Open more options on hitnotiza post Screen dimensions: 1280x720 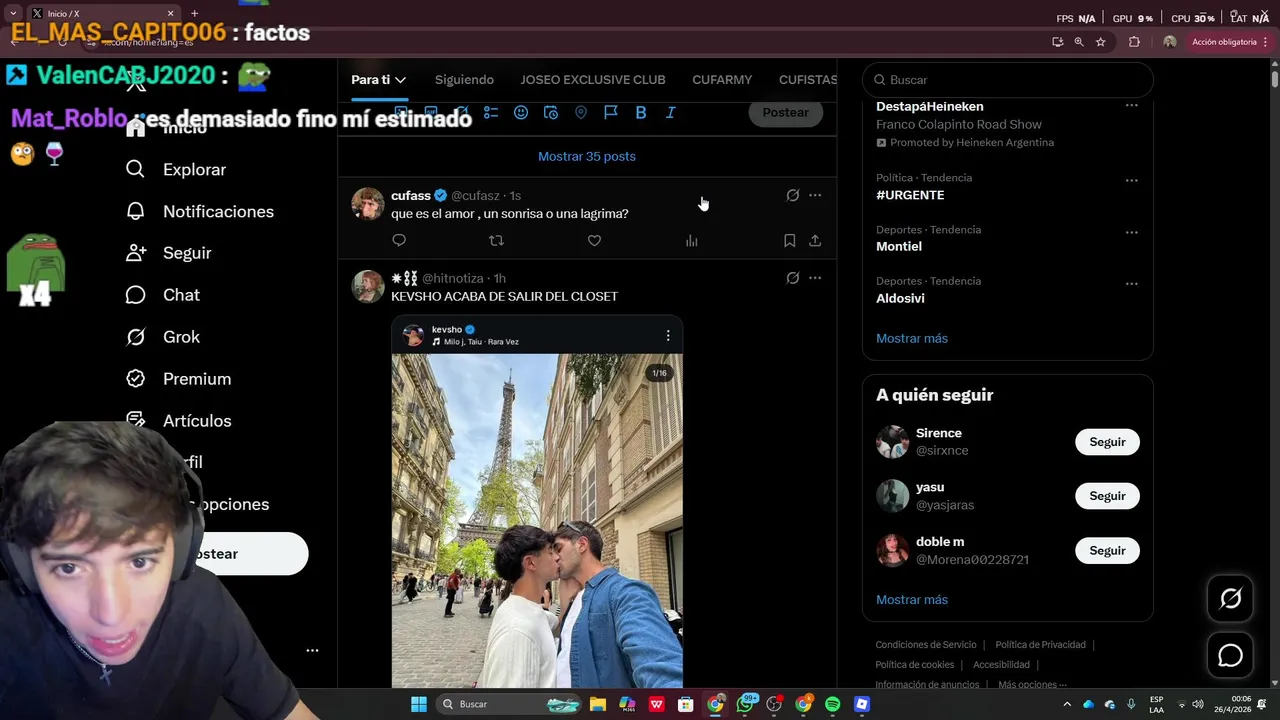coord(815,278)
